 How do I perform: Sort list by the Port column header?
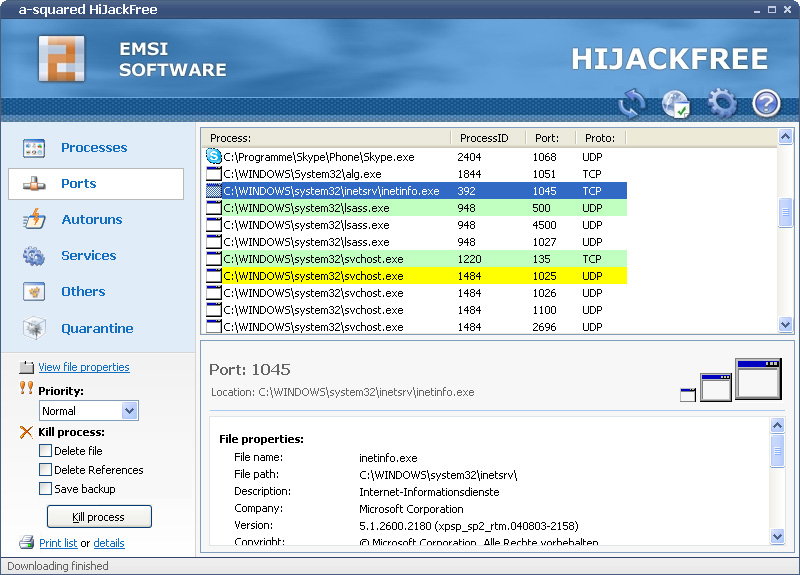[x=550, y=138]
